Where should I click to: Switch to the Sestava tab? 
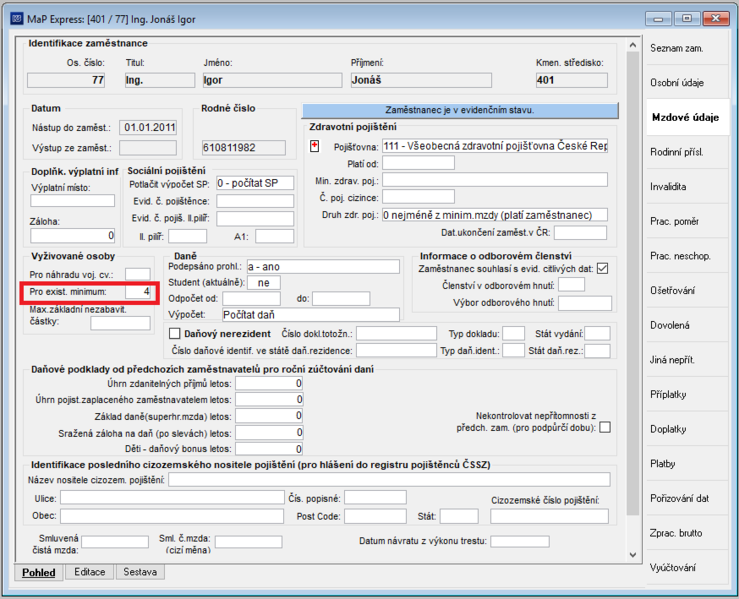[140, 572]
